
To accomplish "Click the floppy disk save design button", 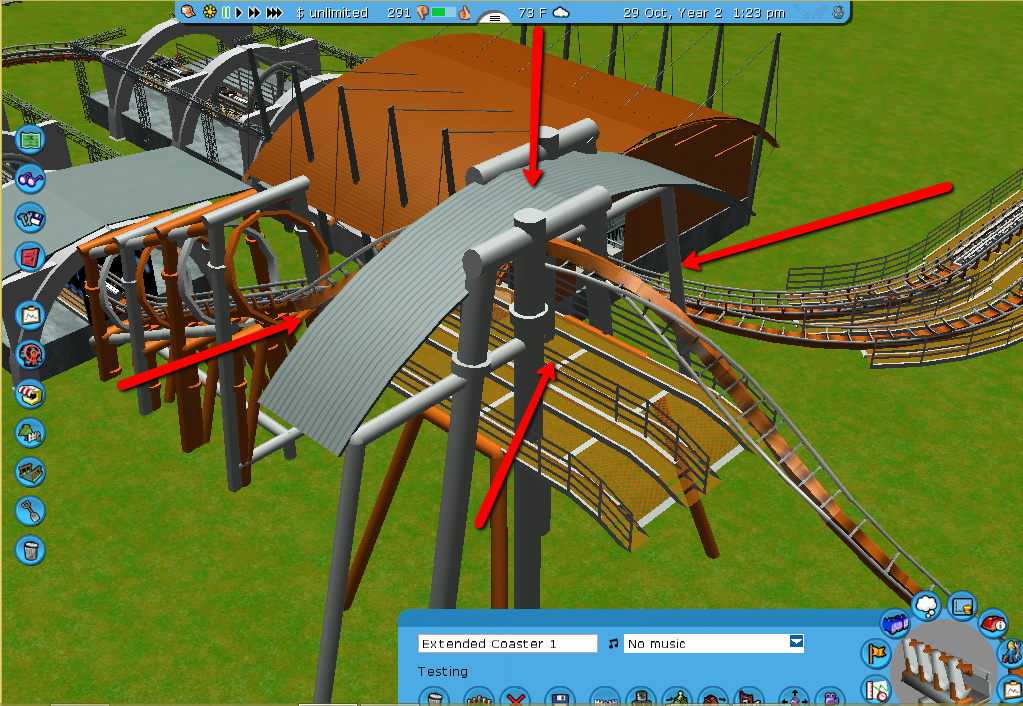I will click(x=561, y=698).
